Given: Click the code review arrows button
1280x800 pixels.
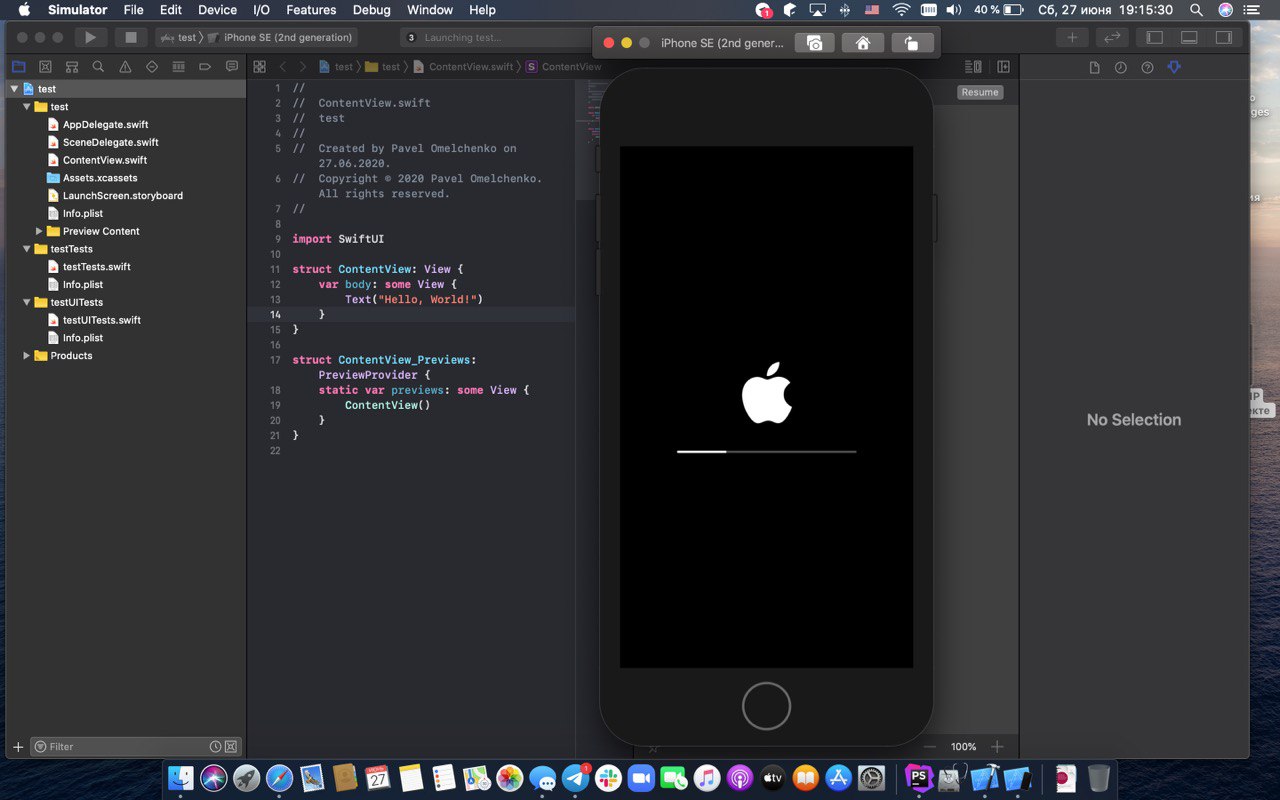Looking at the screenshot, I should (x=1111, y=37).
